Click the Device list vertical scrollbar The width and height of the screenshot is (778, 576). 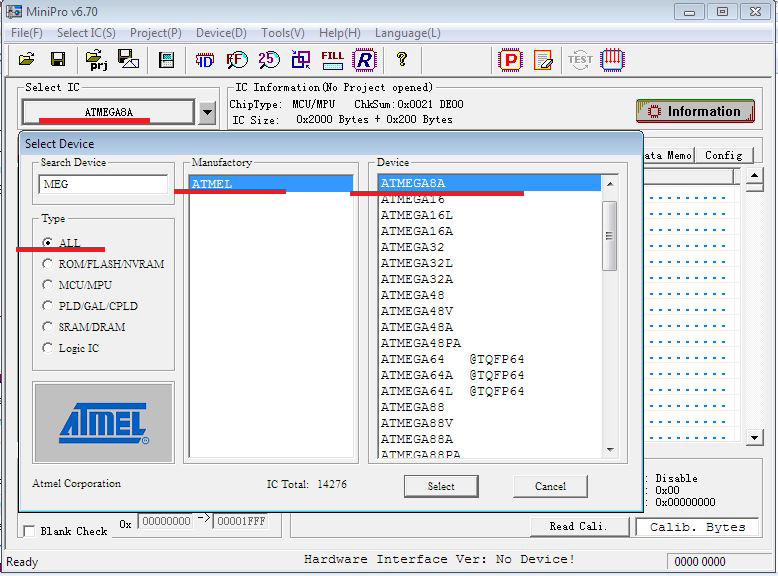pos(609,300)
